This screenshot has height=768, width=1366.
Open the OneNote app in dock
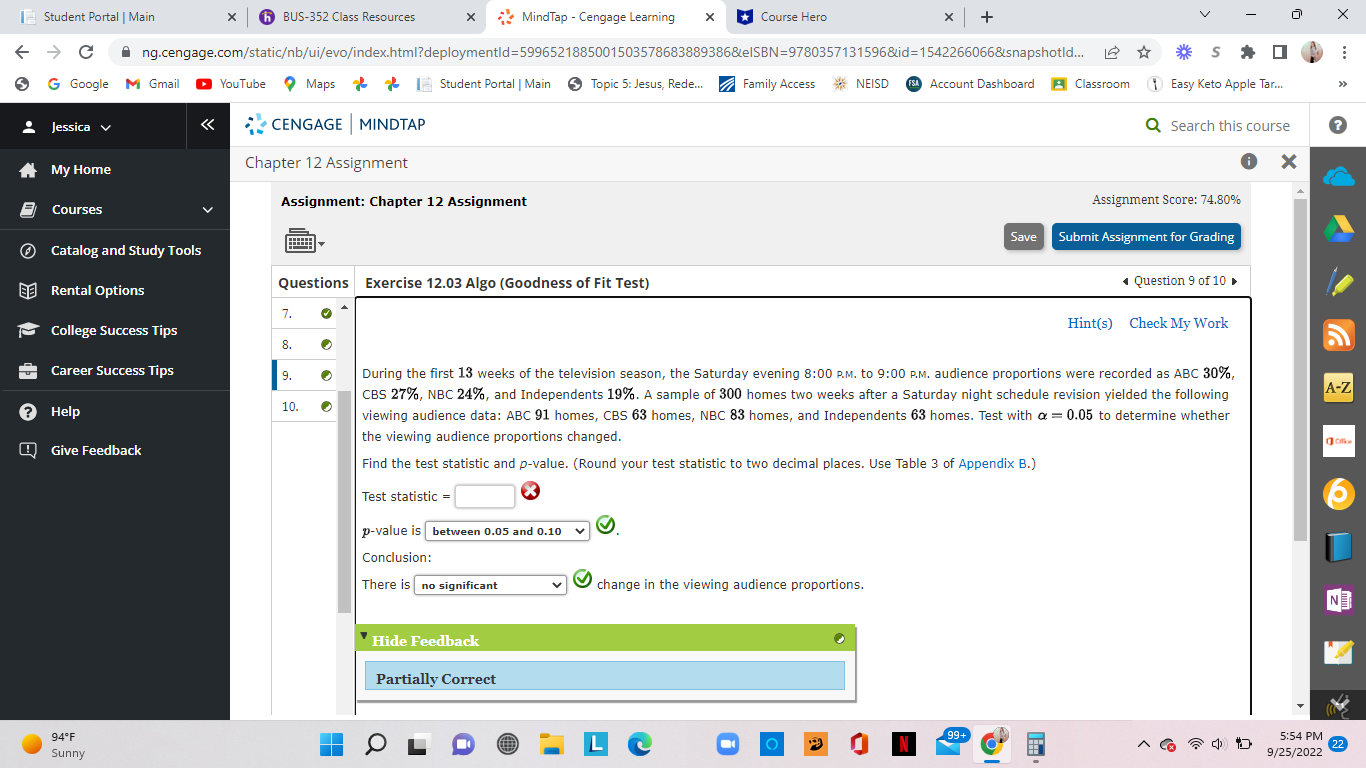(1338, 600)
